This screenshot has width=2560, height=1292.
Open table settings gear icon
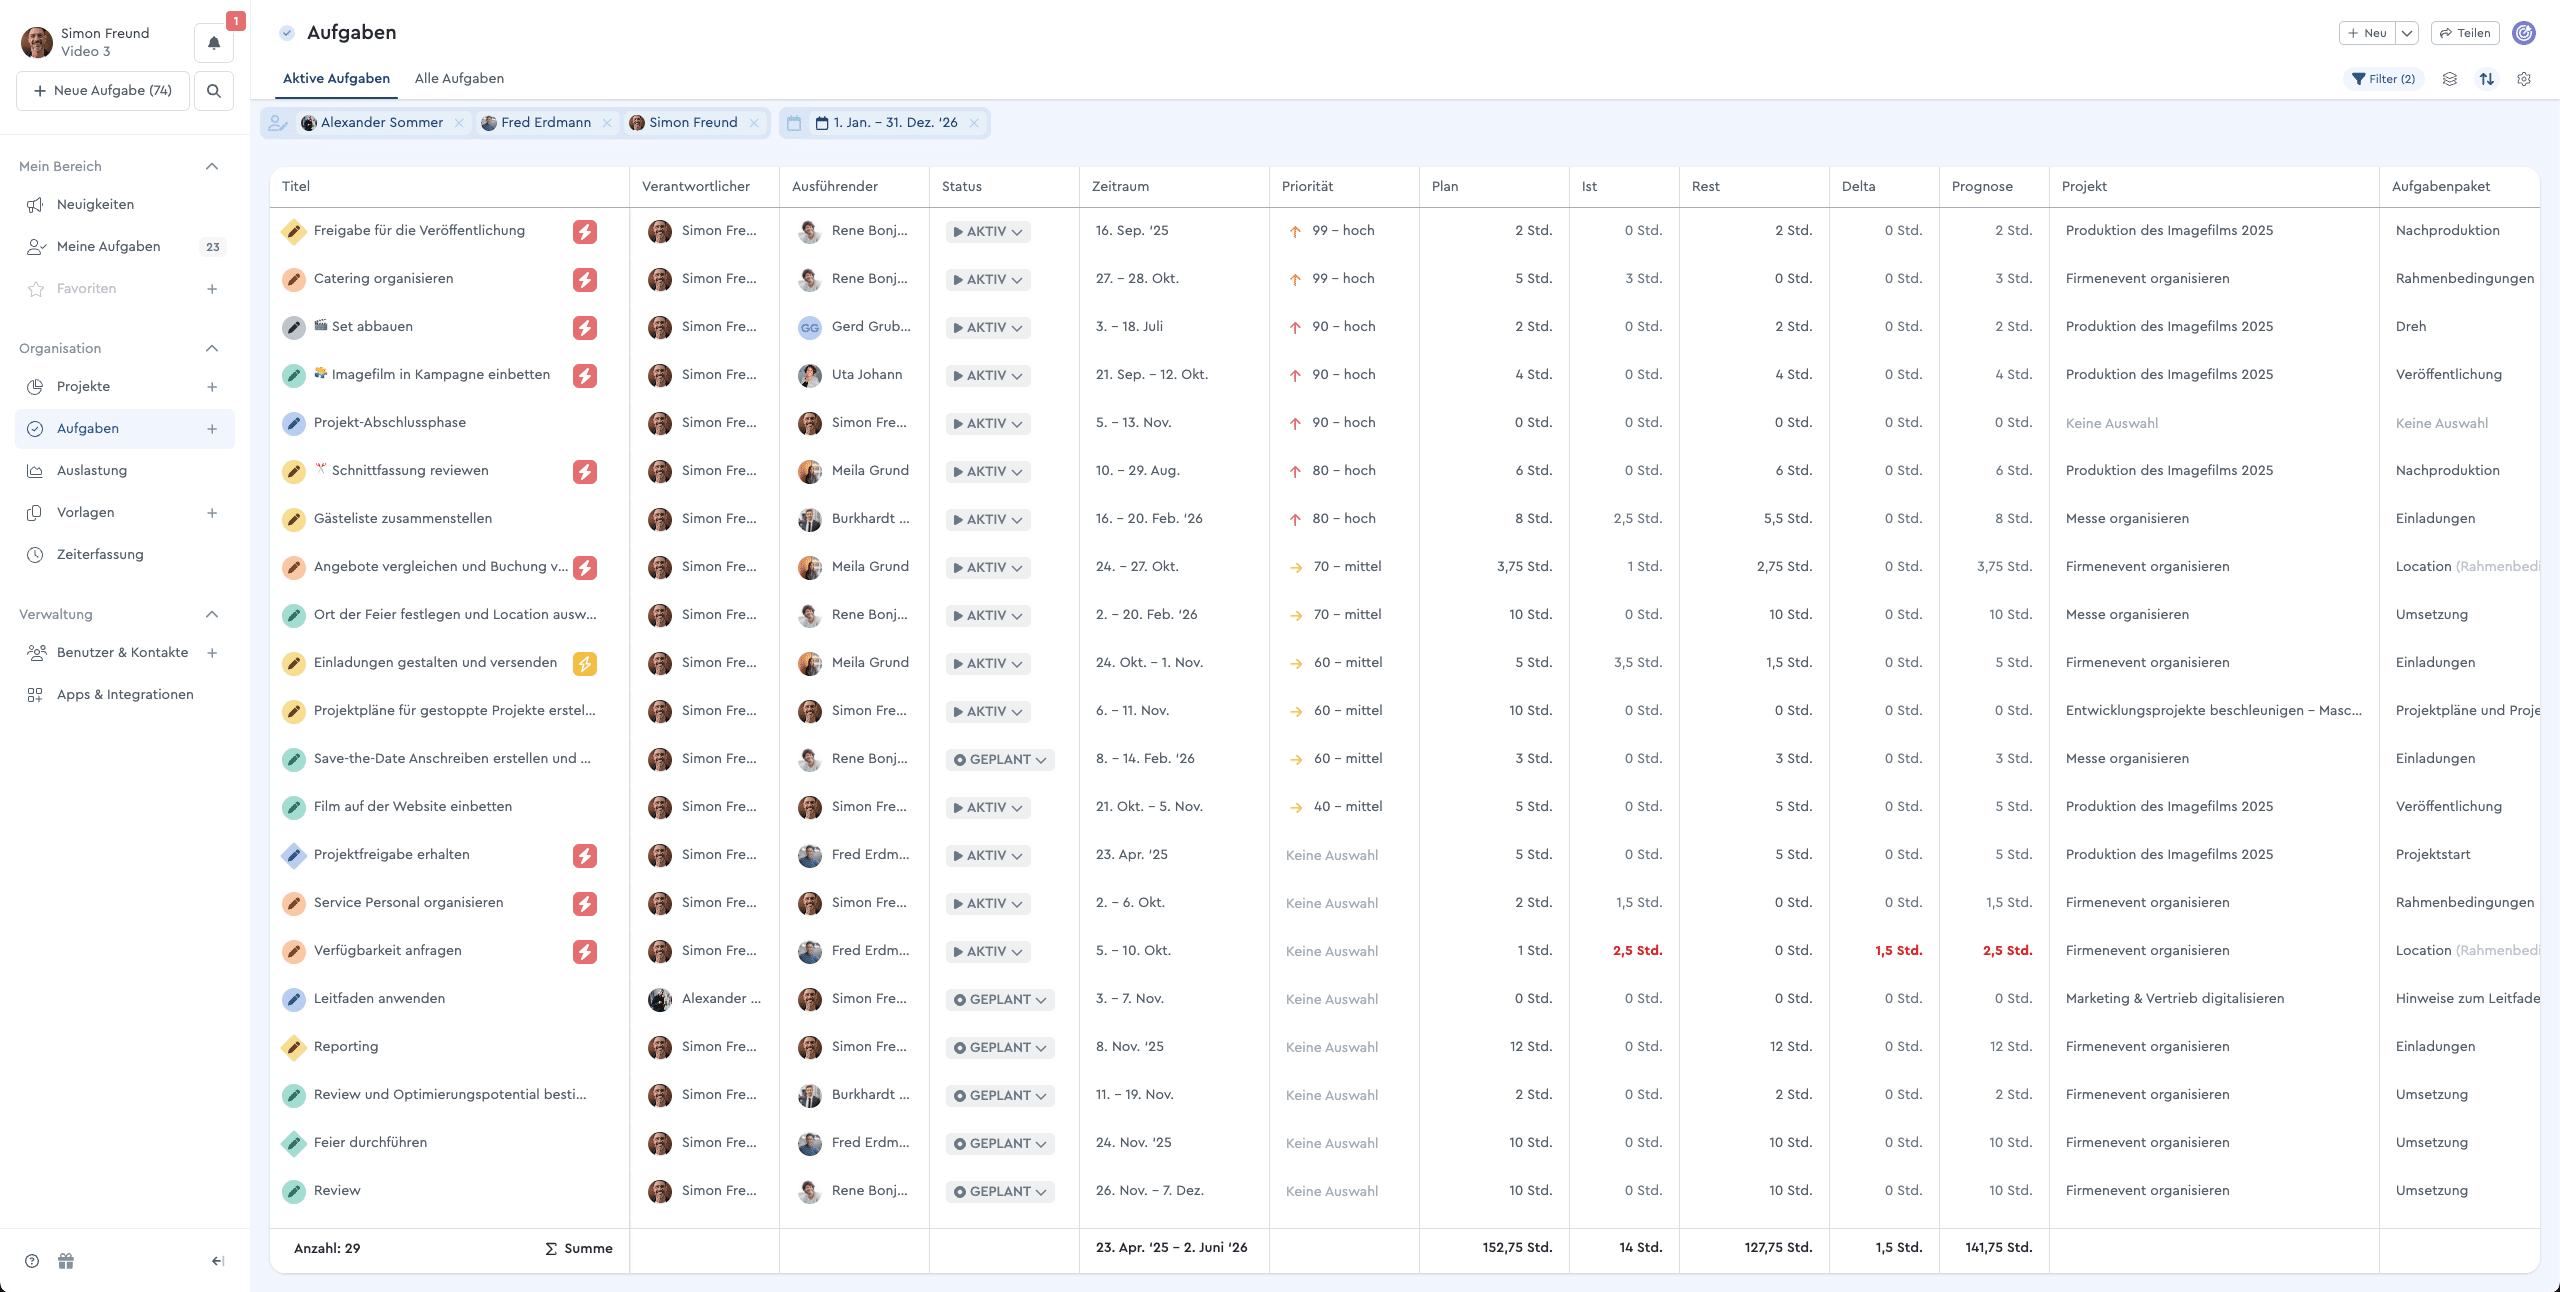(2524, 79)
